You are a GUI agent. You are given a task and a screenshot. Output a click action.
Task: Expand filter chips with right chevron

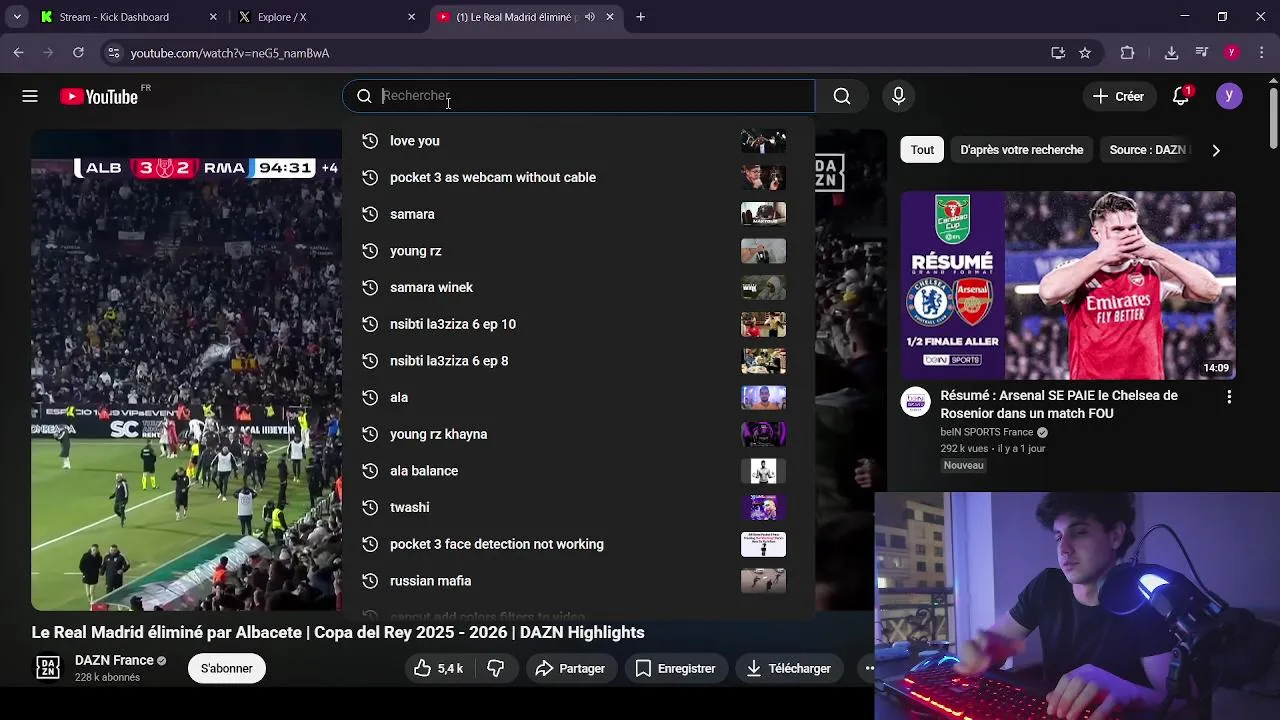(x=1215, y=150)
